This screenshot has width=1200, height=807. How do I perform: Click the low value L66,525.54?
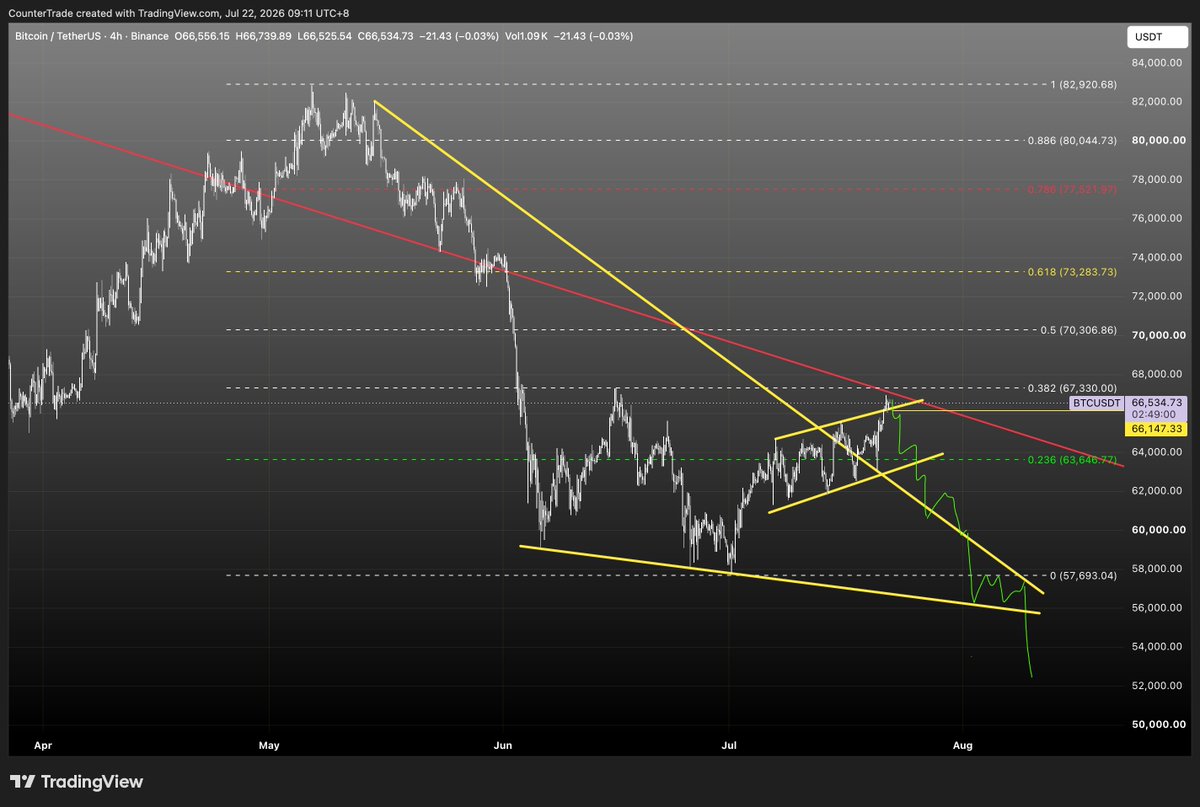(x=324, y=36)
